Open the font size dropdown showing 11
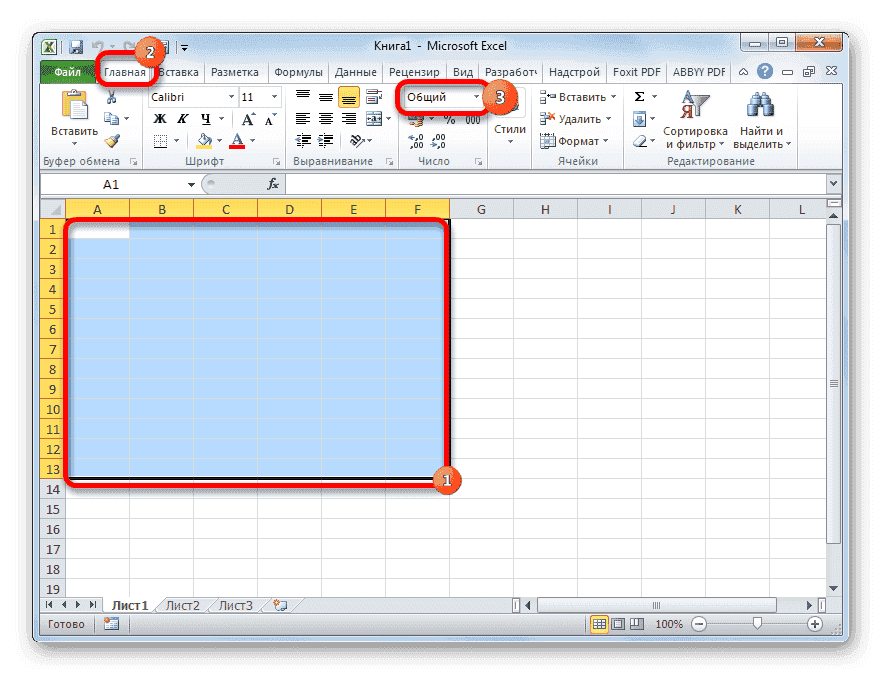The image size is (882, 675). click(258, 96)
